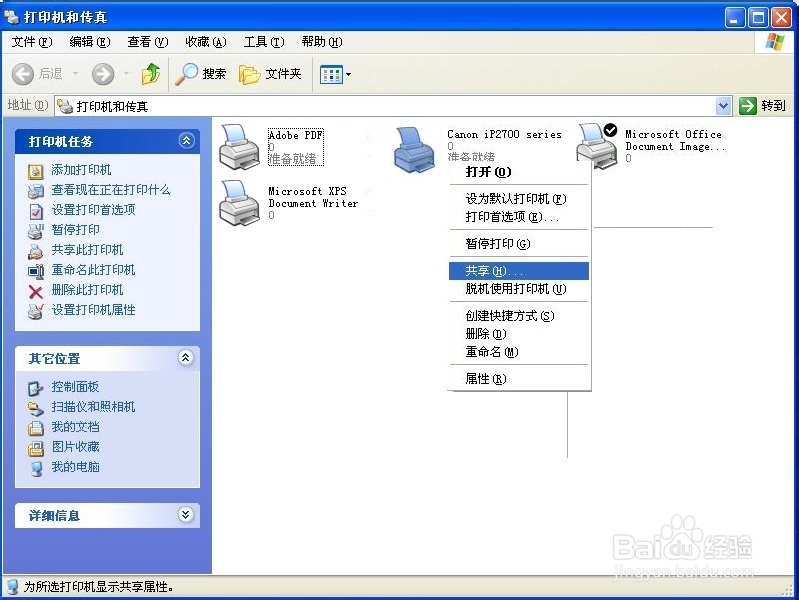Click the Back (后退) toolbar button
The height and width of the screenshot is (600, 799).
tap(37, 74)
